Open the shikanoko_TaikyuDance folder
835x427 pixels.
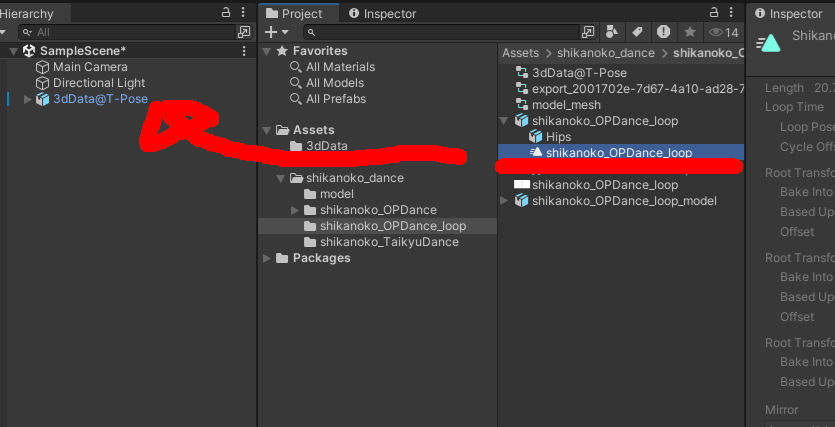coord(389,242)
